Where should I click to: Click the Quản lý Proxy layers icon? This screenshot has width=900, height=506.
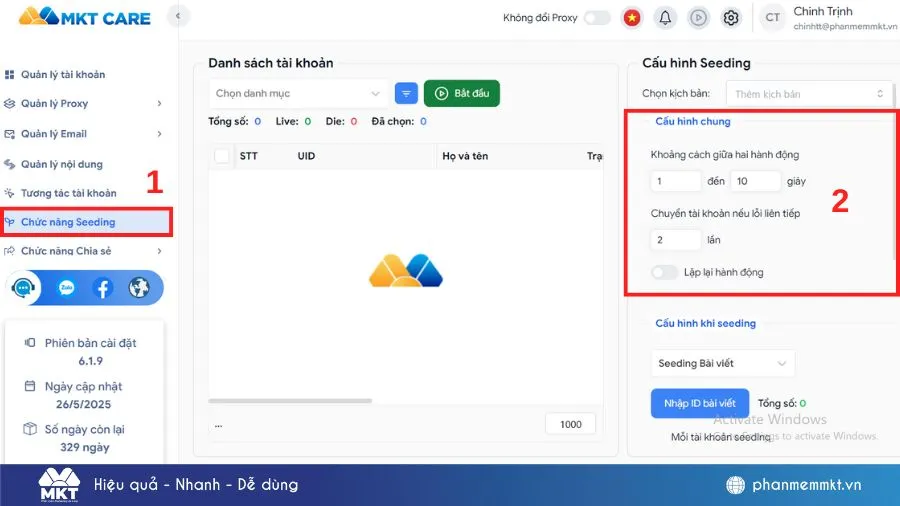click(x=9, y=104)
